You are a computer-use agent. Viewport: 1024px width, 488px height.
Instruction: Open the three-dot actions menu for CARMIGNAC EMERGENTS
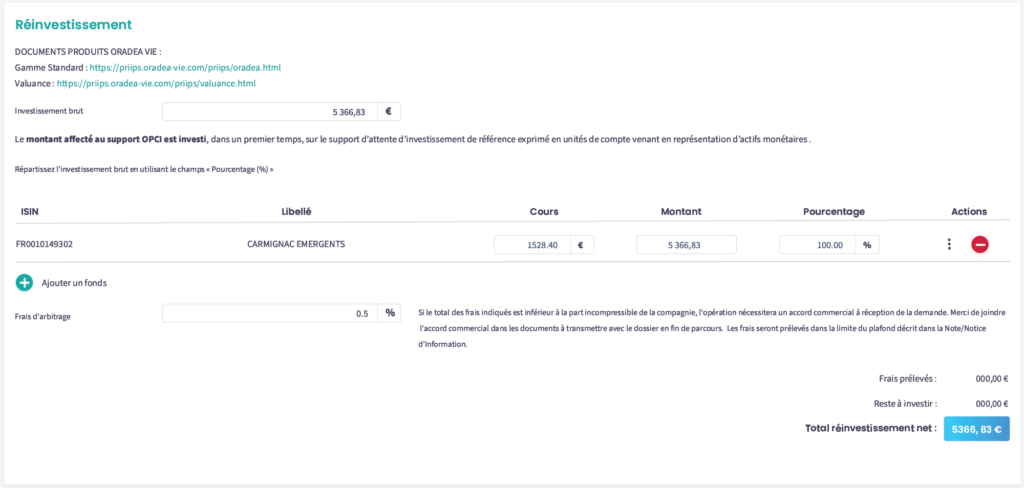(x=949, y=244)
